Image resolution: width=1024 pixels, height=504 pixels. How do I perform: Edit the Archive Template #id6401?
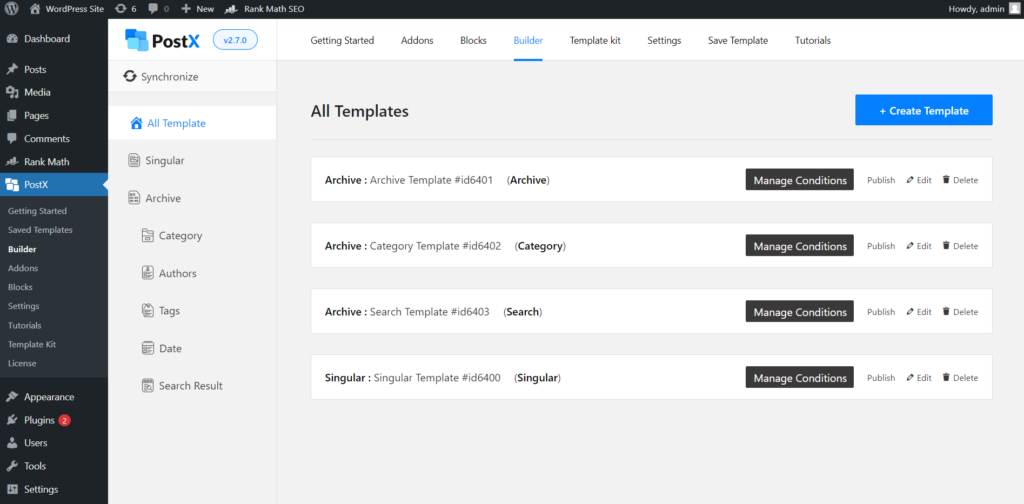pyautogui.click(x=919, y=180)
